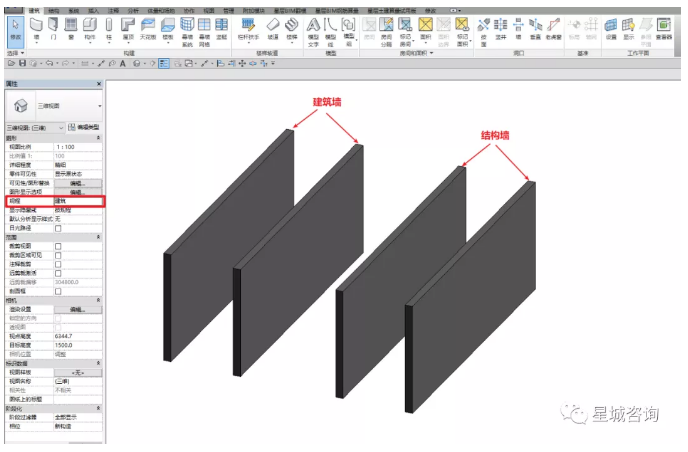Toggle the Section Box (剖面框) checkbox
This screenshot has height=452, width=688.
coord(58,291)
